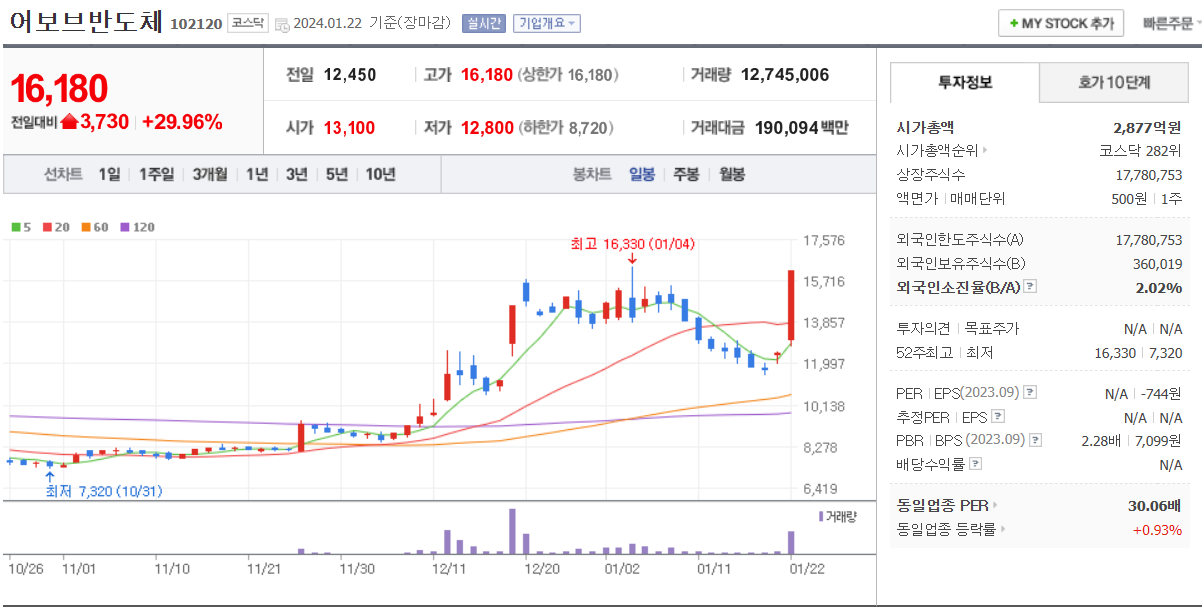Click the 투자의견 목표주가 label
Image resolution: width=1202 pixels, height=607 pixels.
tap(958, 329)
